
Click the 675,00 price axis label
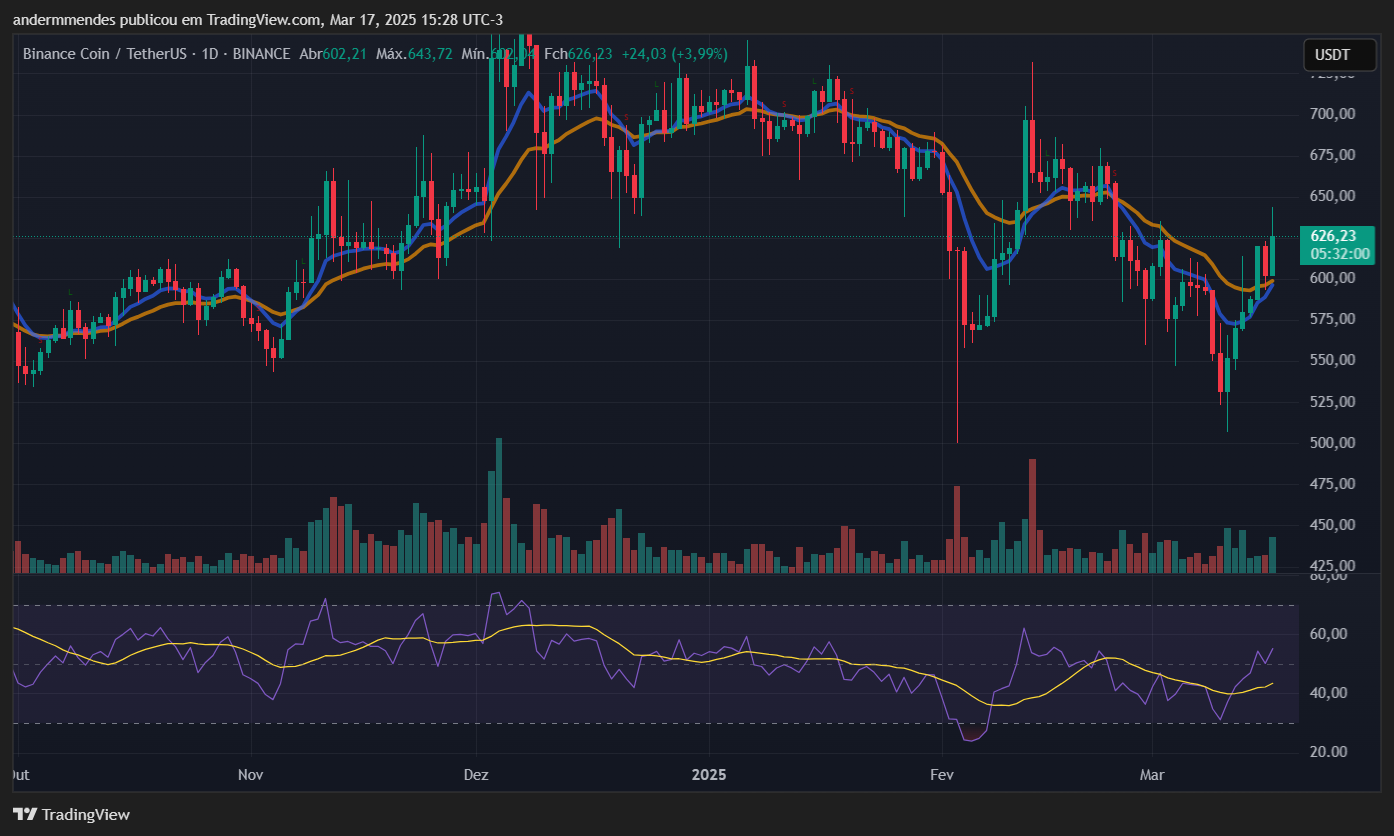1335,155
